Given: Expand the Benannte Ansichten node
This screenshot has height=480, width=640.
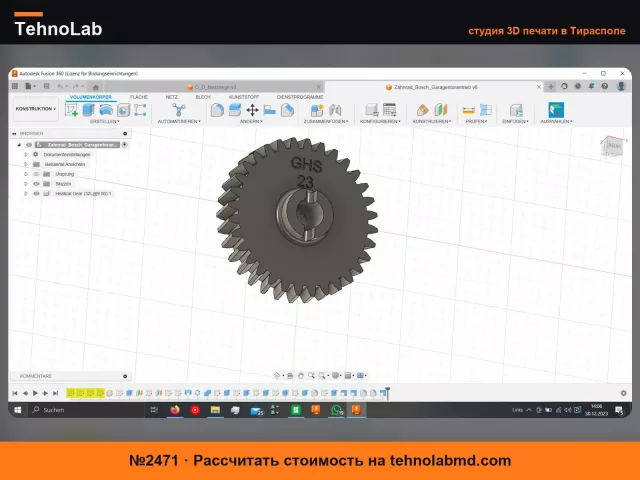Looking at the screenshot, I should coord(26,164).
